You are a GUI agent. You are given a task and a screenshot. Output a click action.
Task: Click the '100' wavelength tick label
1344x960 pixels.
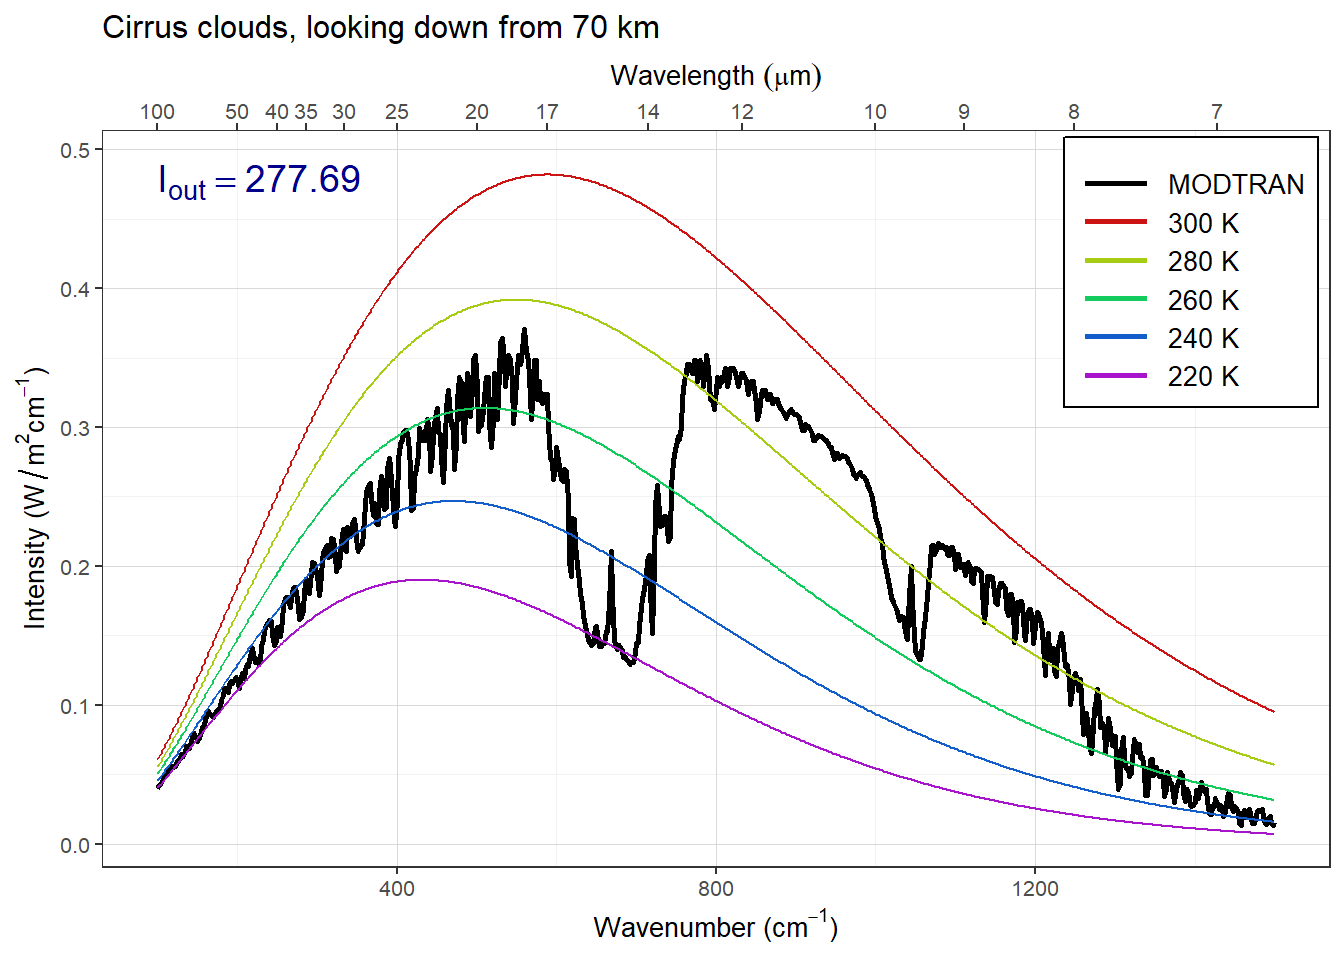[x=157, y=112]
